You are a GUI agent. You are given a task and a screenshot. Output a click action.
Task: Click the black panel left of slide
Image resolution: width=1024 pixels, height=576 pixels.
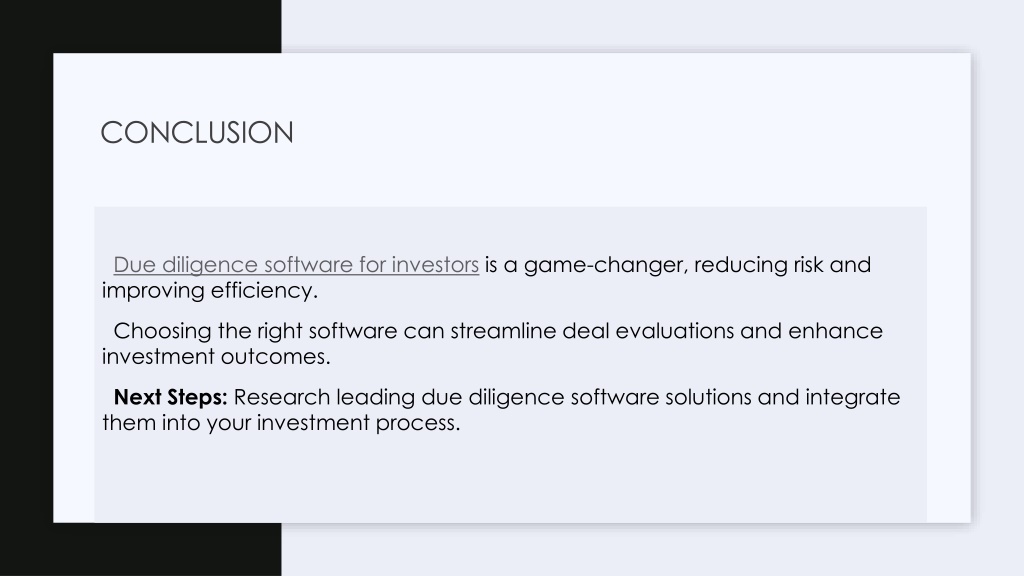click(x=26, y=287)
